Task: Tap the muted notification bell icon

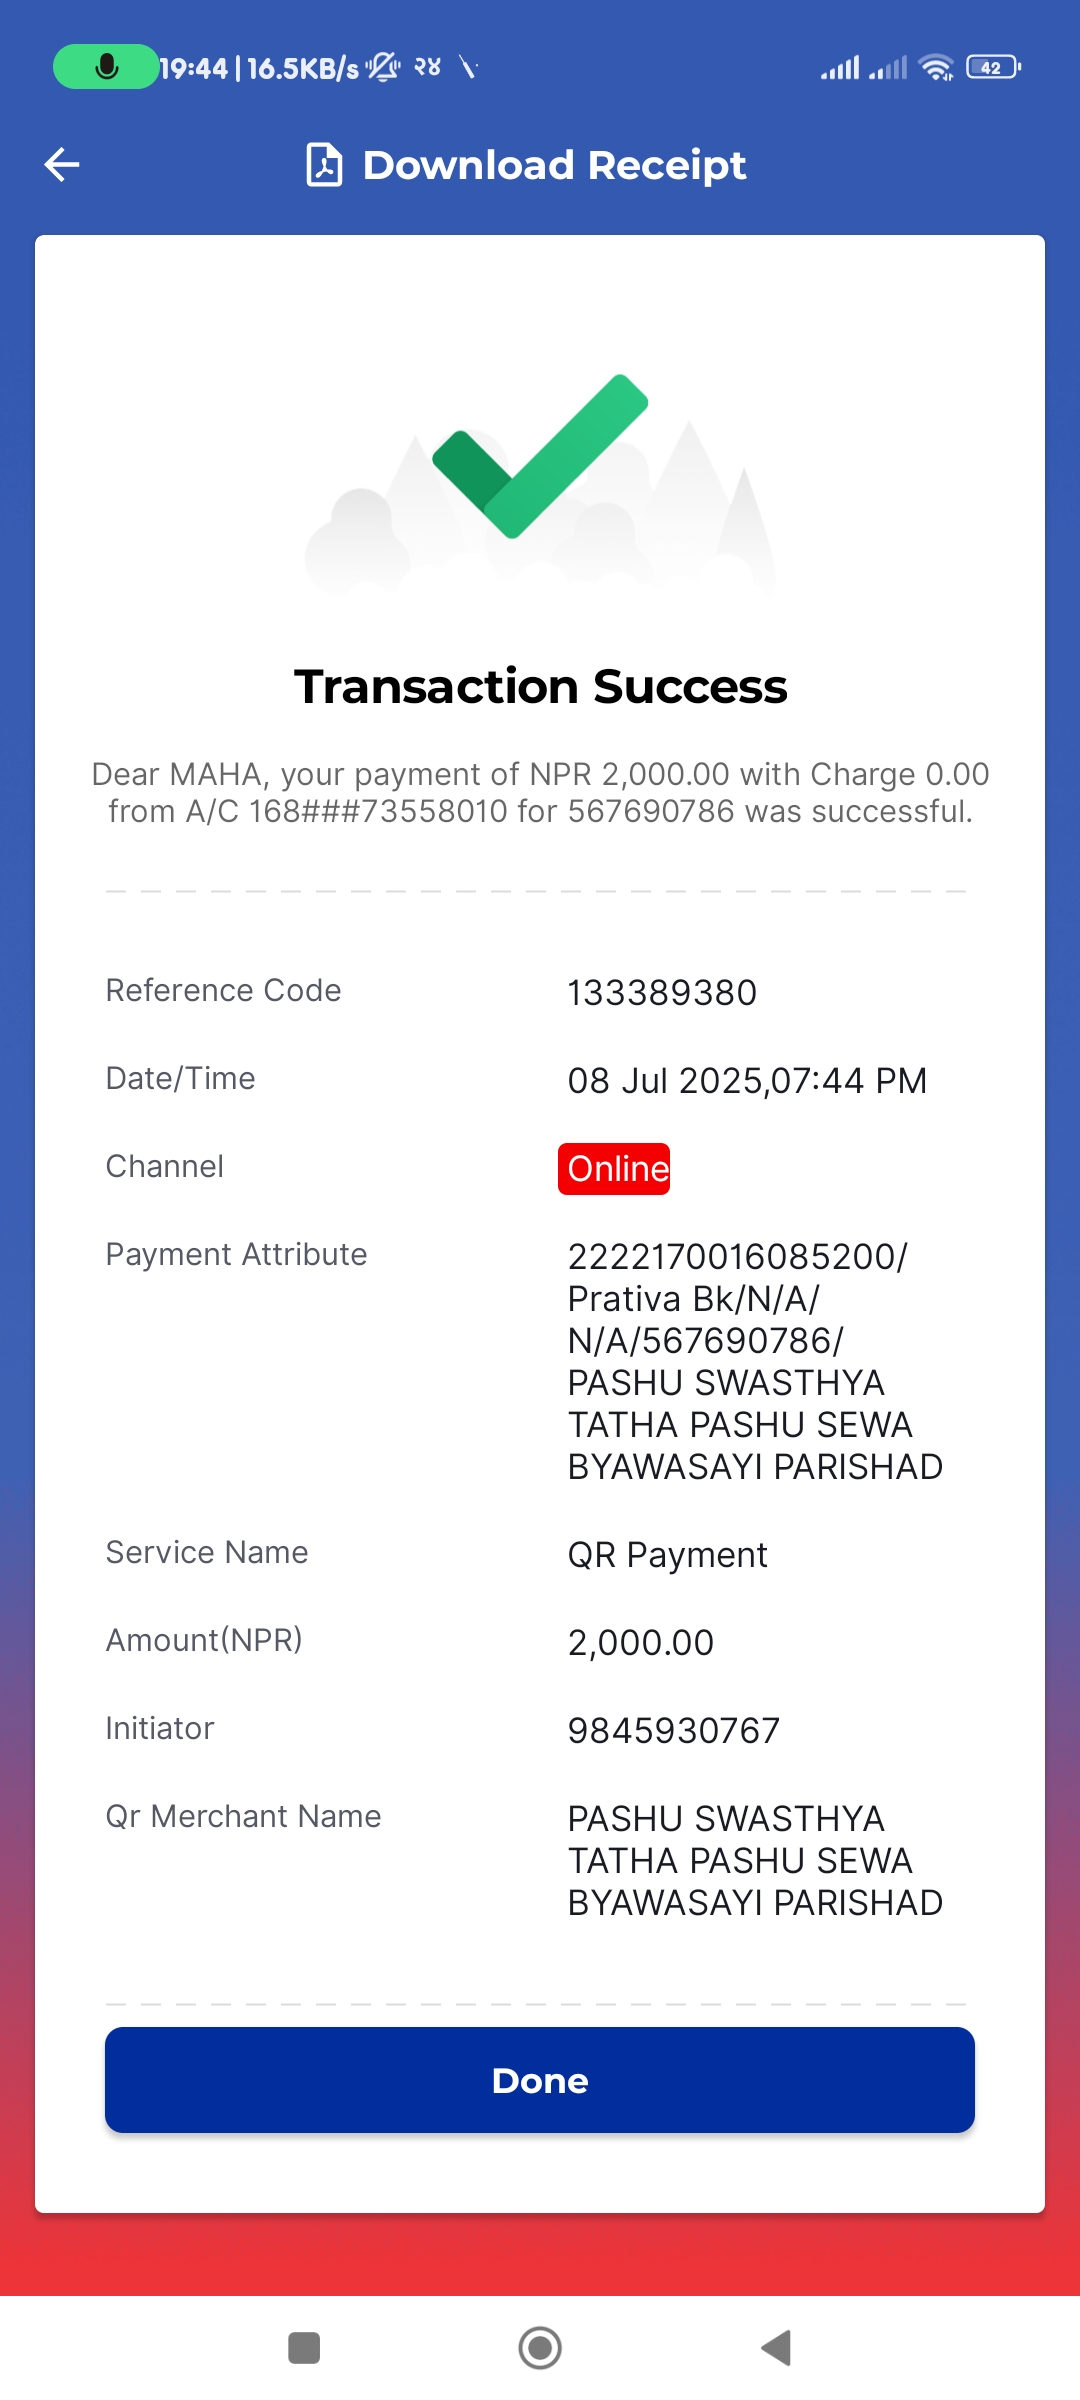Action: pyautogui.click(x=383, y=67)
